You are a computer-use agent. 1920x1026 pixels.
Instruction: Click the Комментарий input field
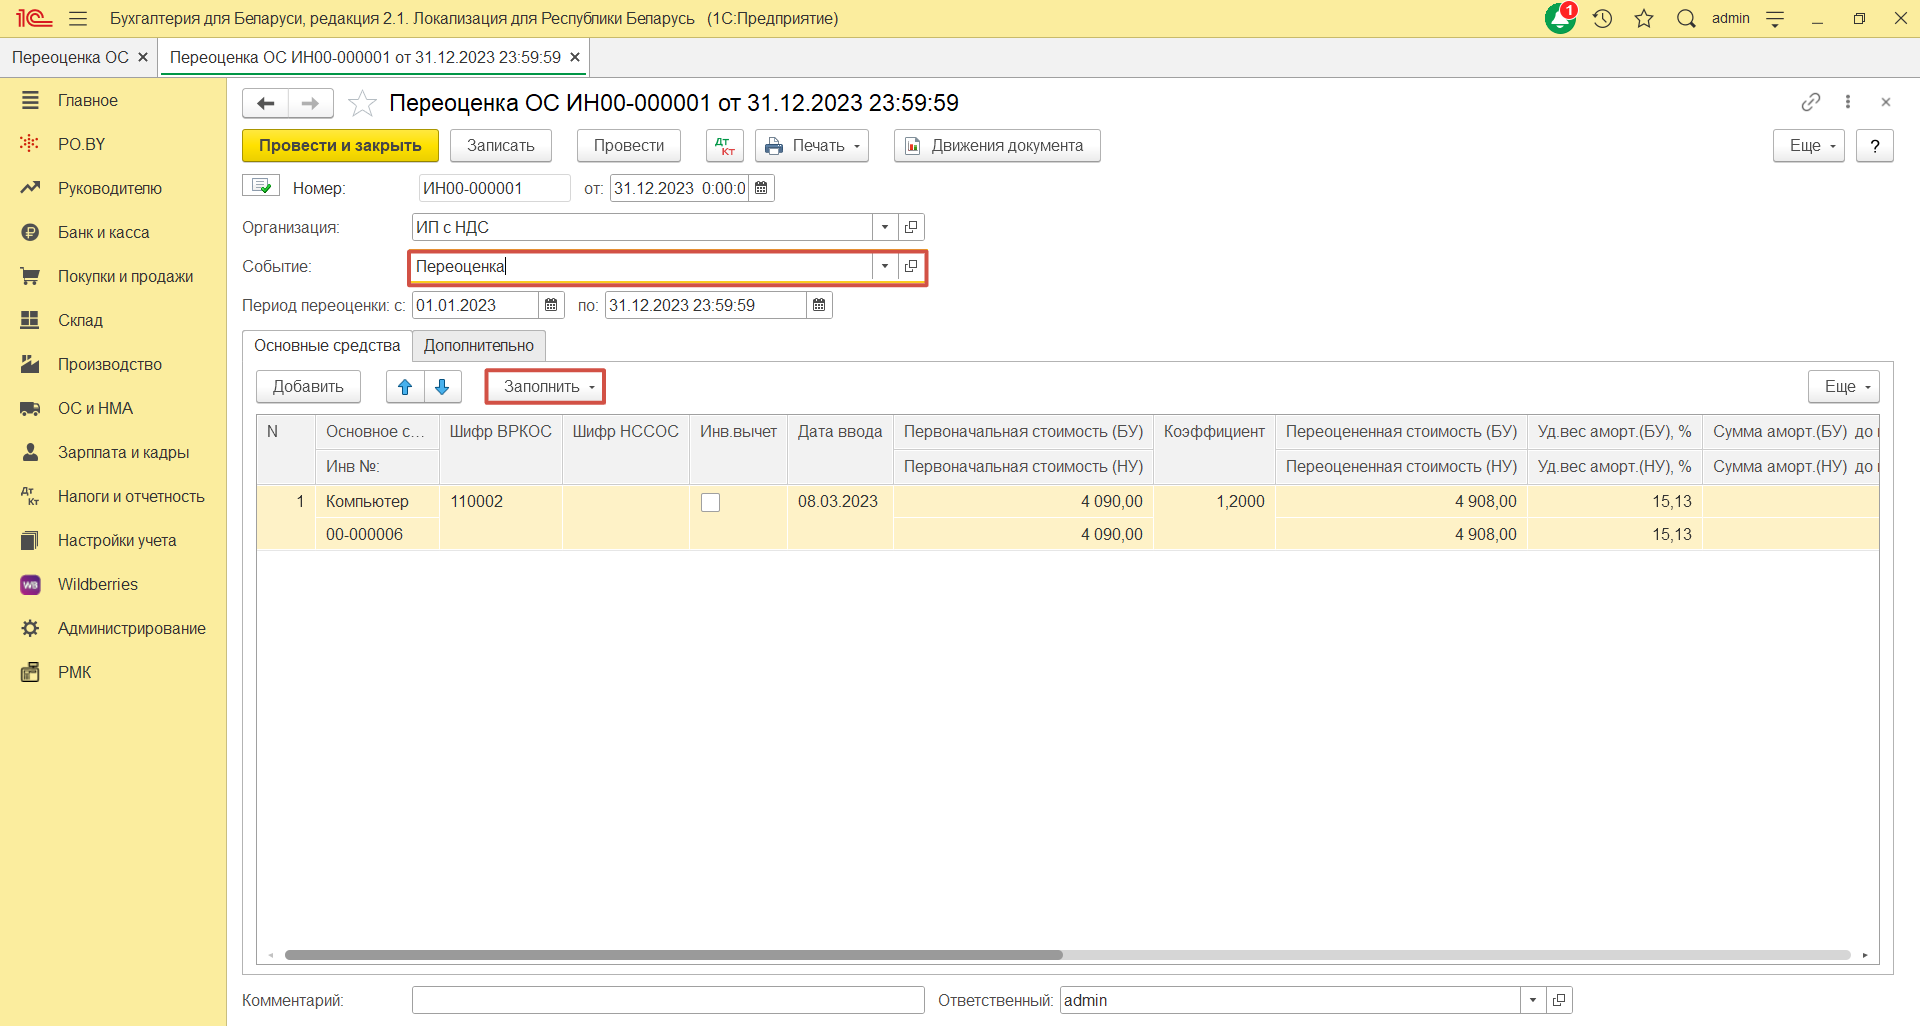coord(667,1000)
